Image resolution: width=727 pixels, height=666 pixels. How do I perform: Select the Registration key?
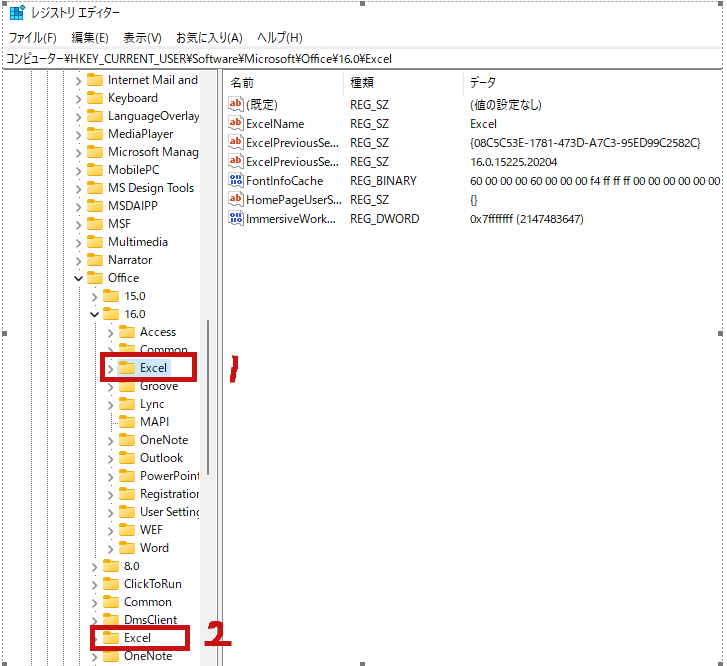click(x=170, y=494)
